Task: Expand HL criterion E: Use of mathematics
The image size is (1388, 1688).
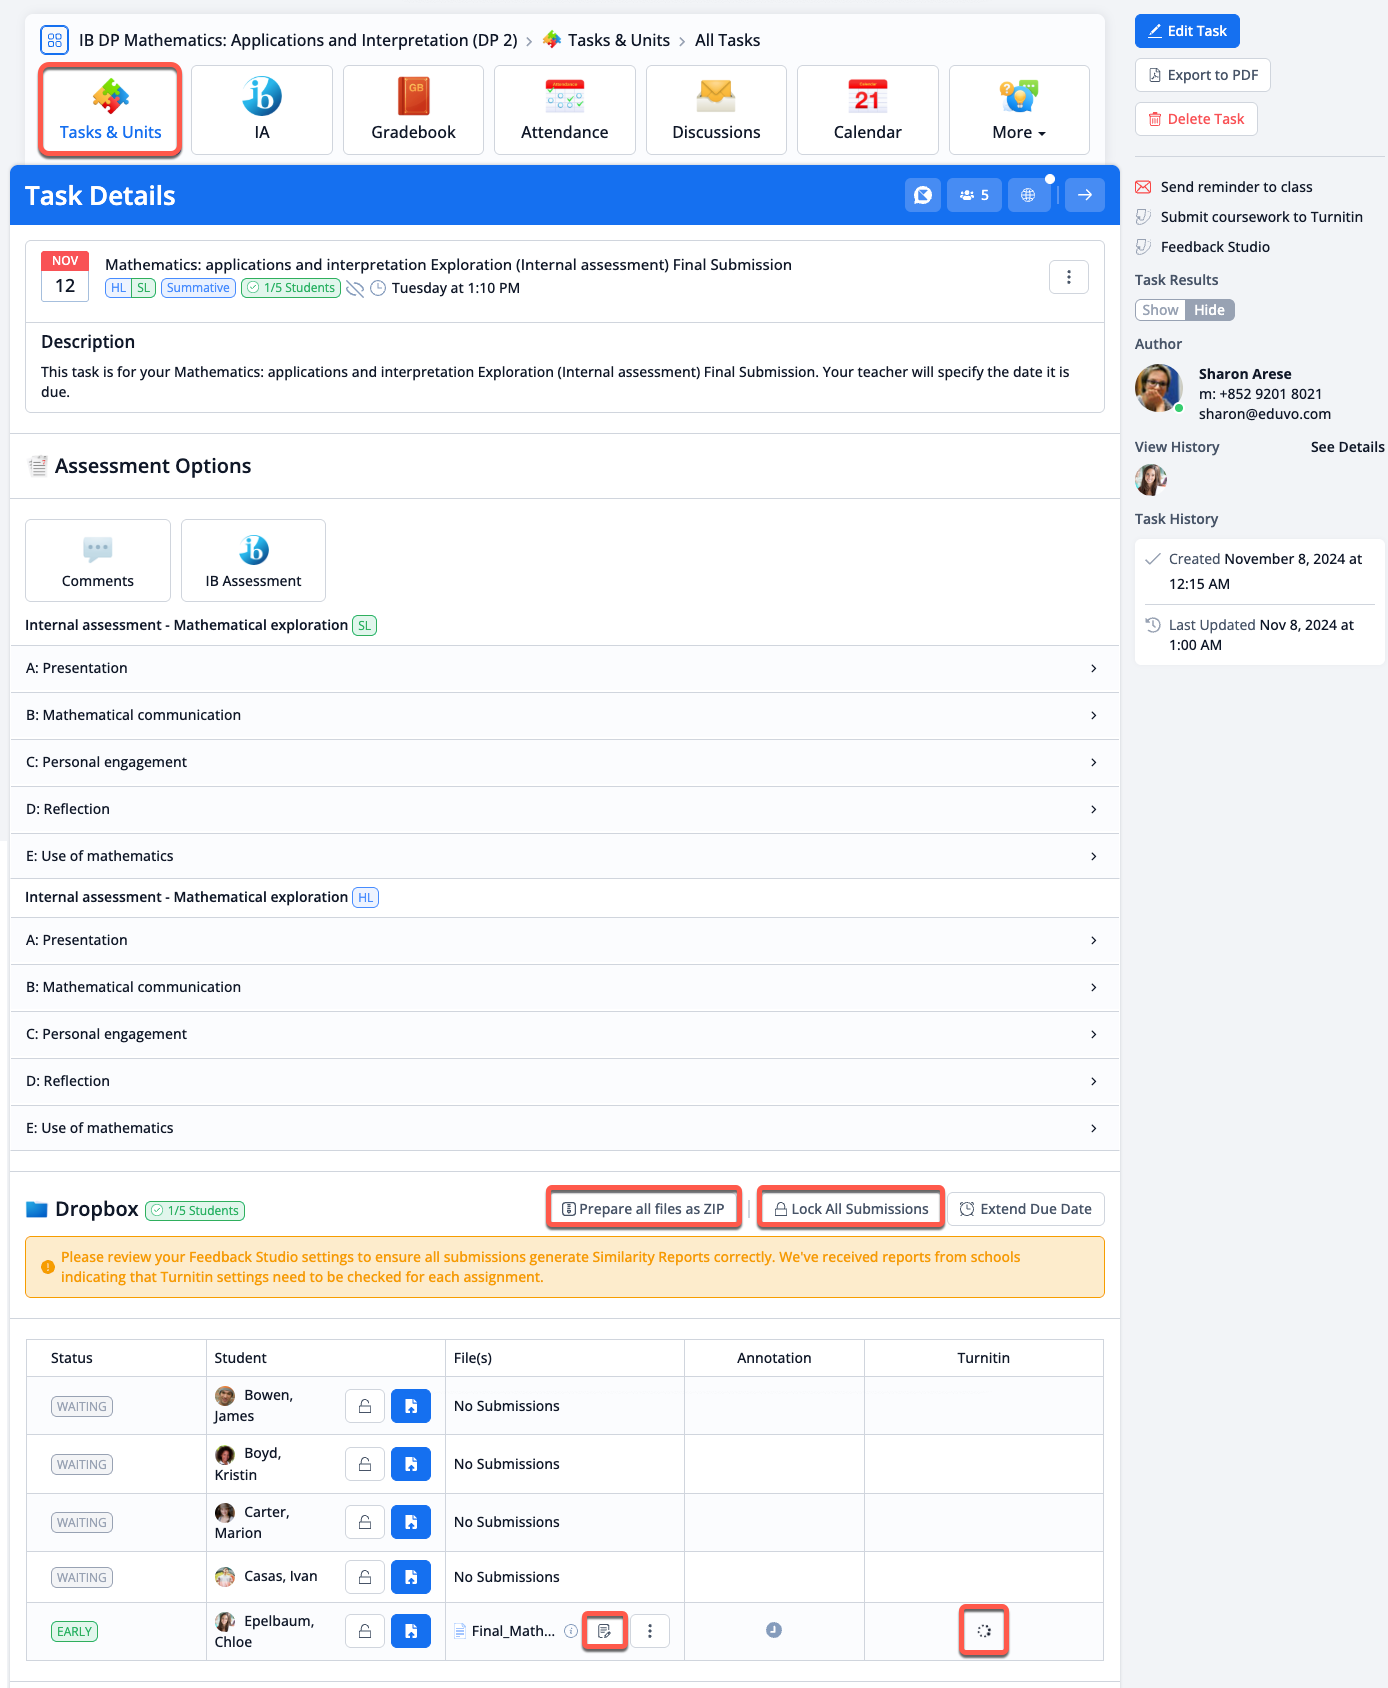Action: click(560, 1128)
